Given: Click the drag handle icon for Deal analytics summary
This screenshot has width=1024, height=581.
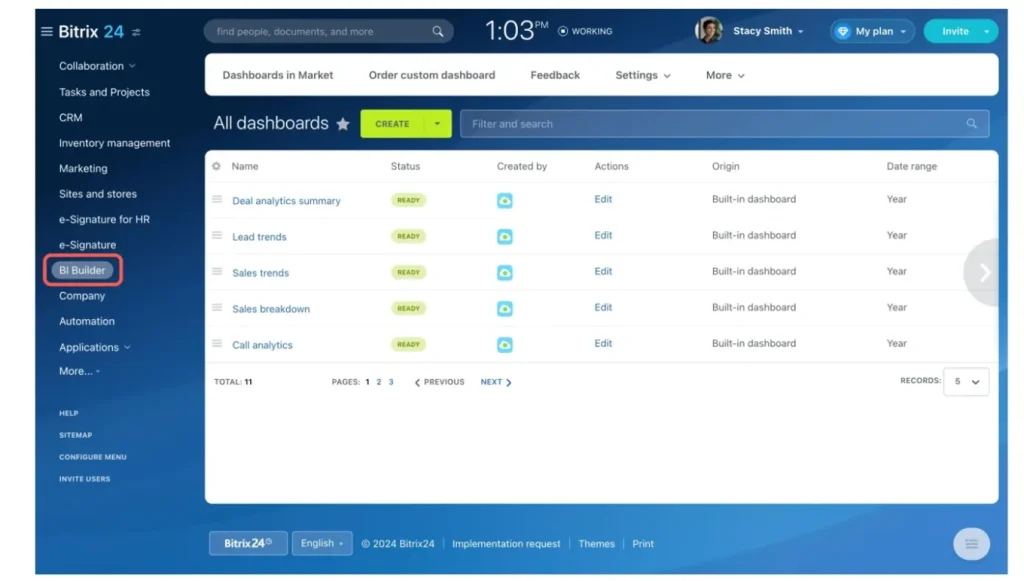Looking at the screenshot, I should 217,200.
